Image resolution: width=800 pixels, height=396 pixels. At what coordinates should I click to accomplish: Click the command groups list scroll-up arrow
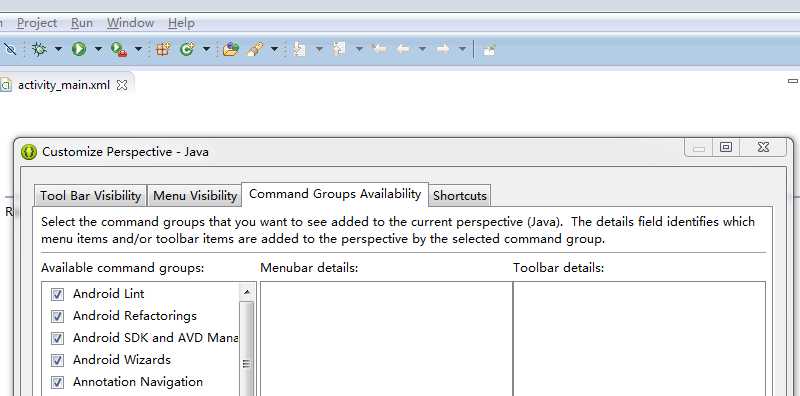coord(246,292)
